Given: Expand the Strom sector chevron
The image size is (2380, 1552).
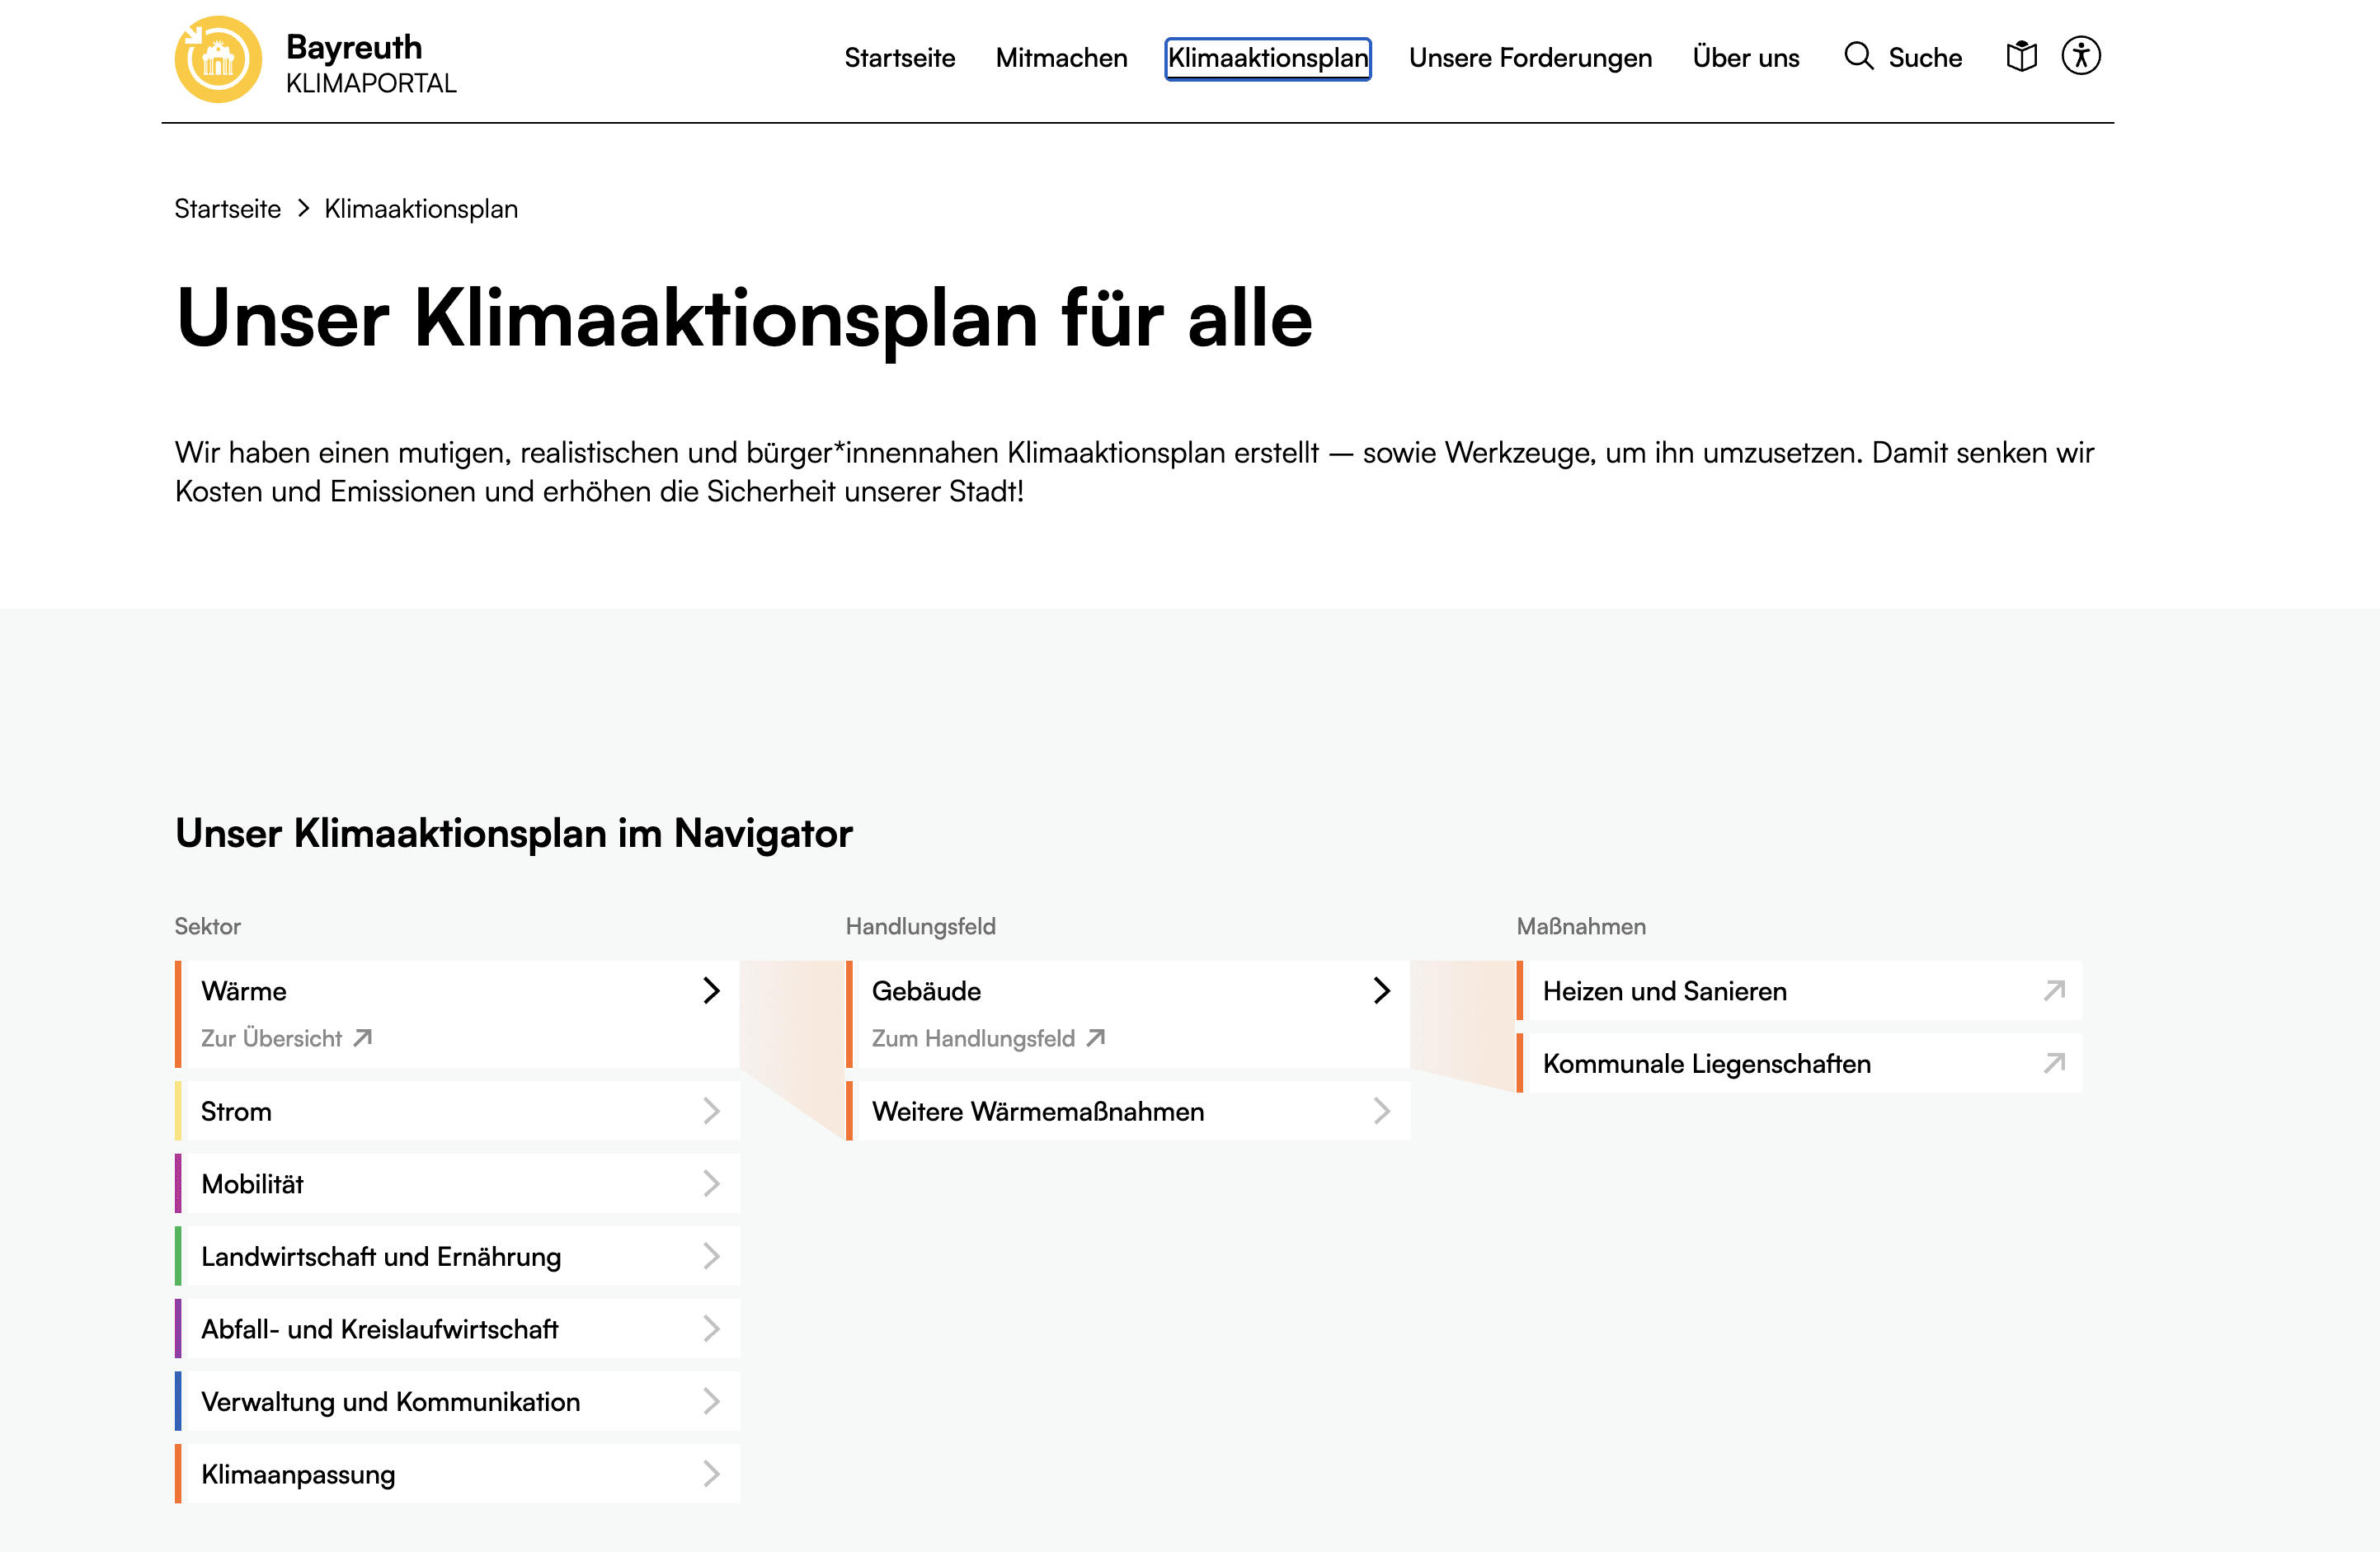Looking at the screenshot, I should 711,1111.
